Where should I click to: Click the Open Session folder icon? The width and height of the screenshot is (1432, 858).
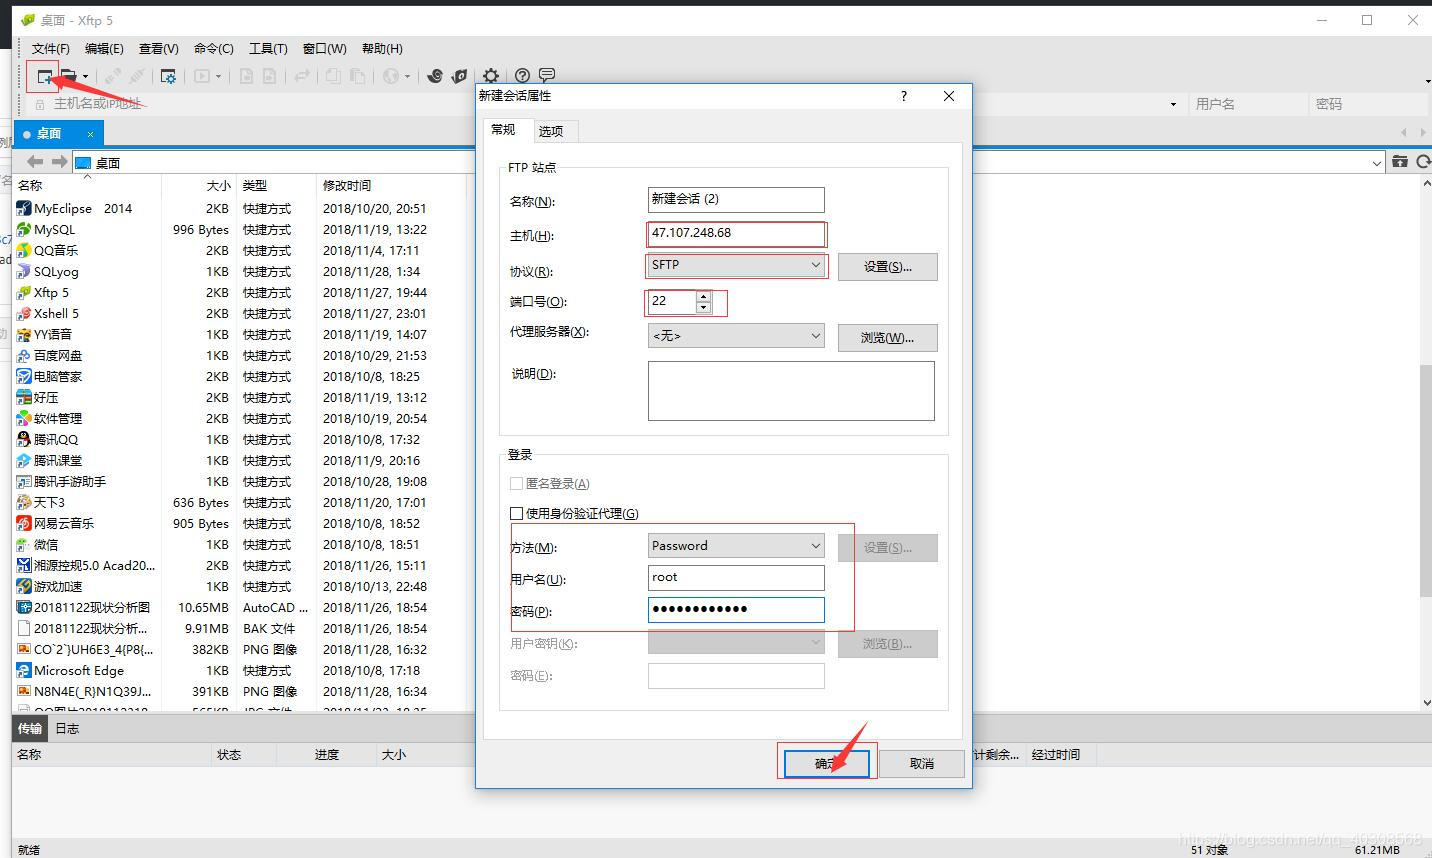tap(68, 76)
